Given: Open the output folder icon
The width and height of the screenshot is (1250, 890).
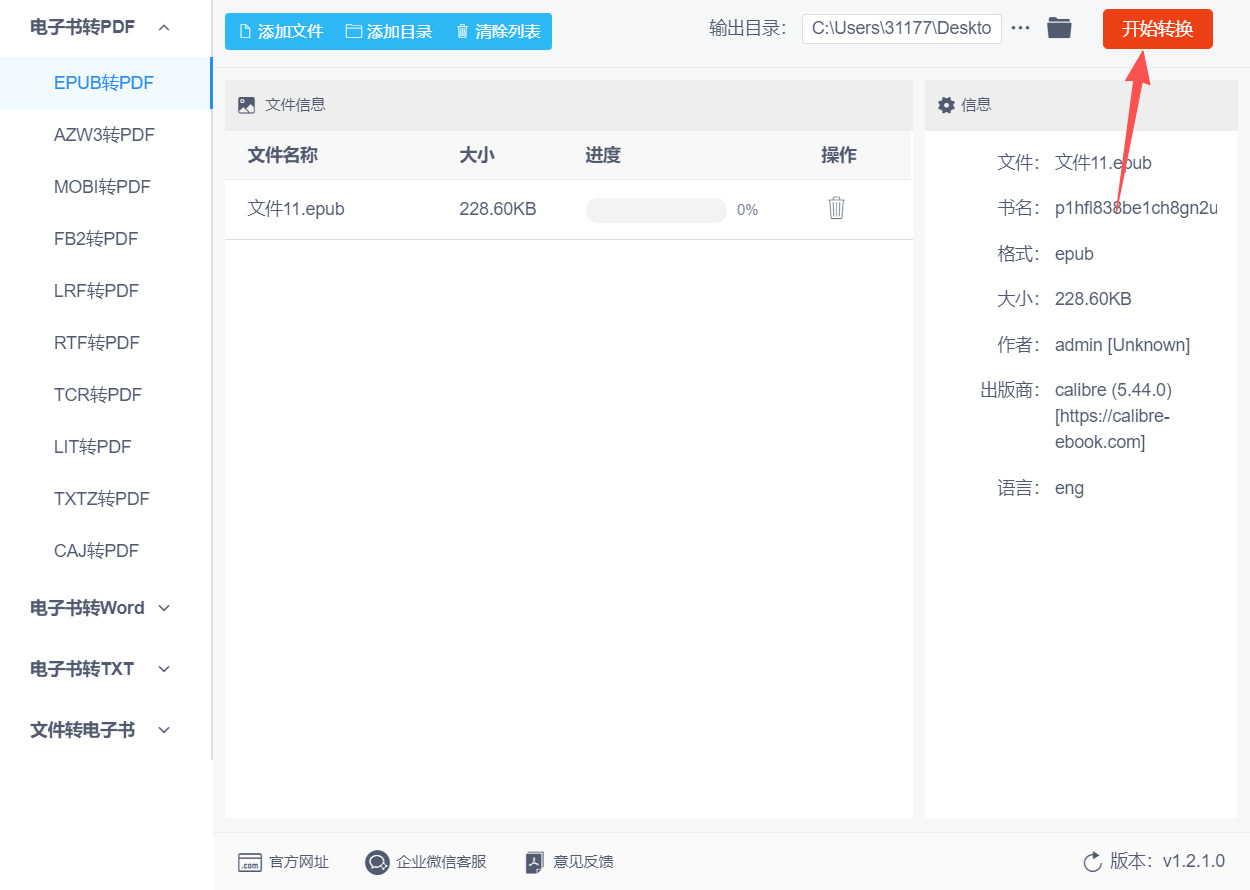Looking at the screenshot, I should [x=1059, y=28].
